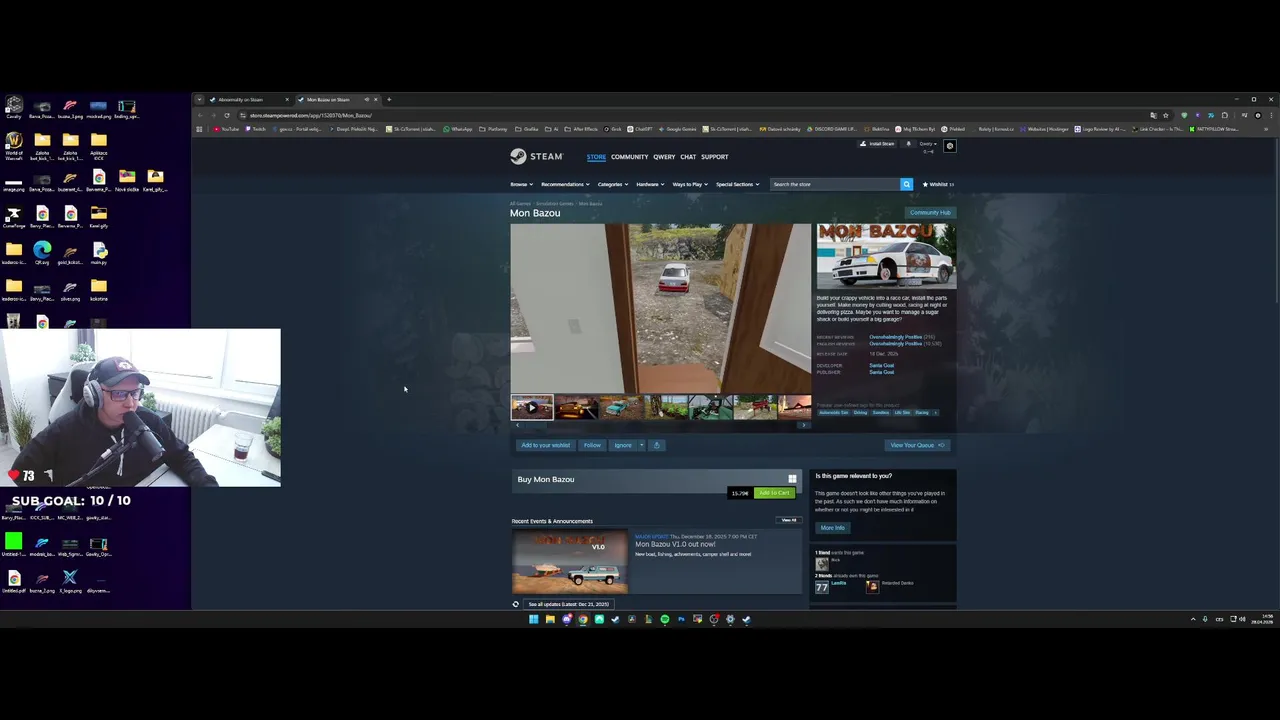Viewport: 1280px width, 720px height.
Task: Open Spotify from the taskbar
Action: click(x=665, y=619)
